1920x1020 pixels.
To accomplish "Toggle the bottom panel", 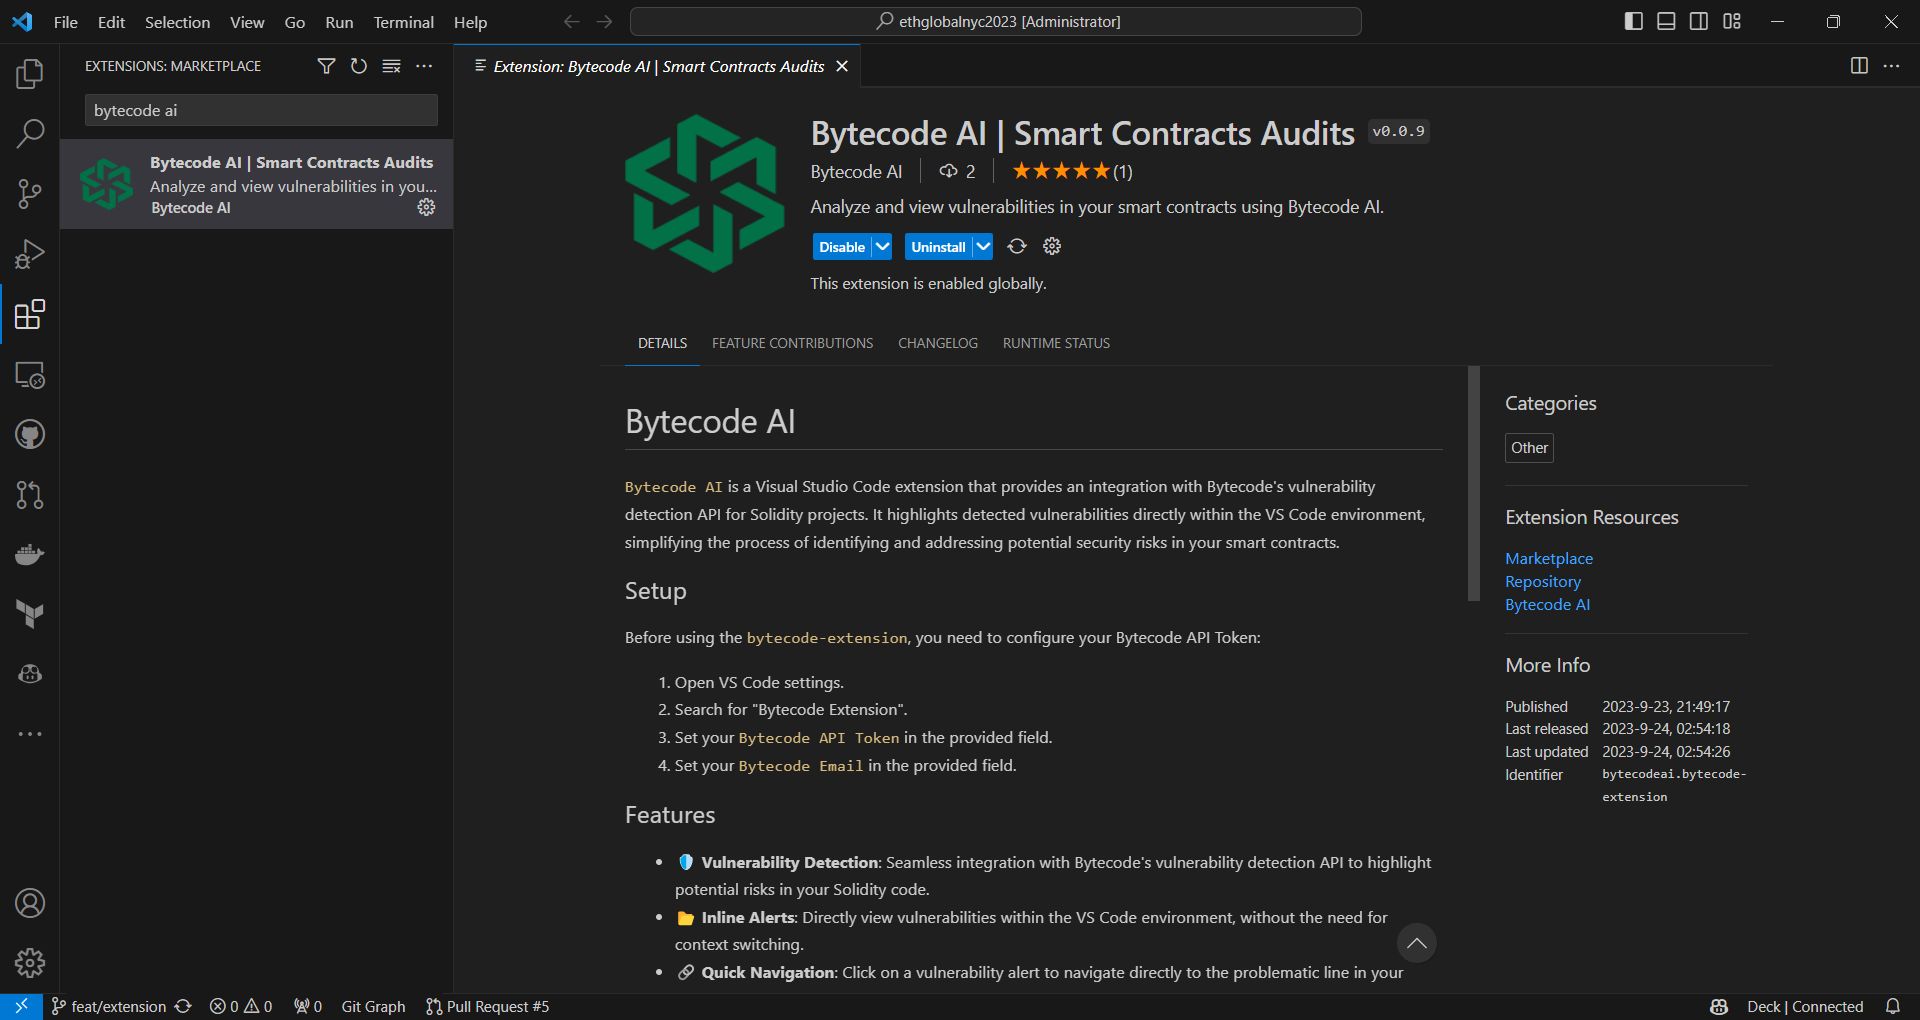I will (1666, 21).
